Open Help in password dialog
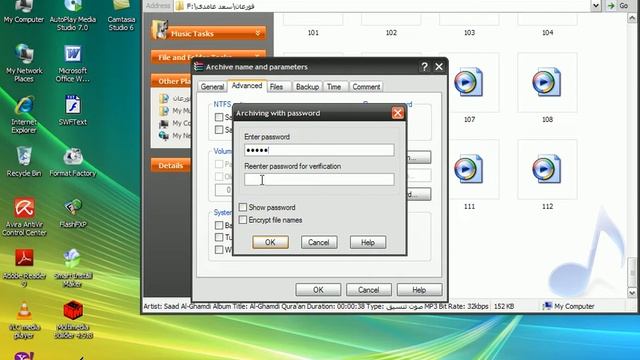The height and width of the screenshot is (360, 640). [x=368, y=242]
